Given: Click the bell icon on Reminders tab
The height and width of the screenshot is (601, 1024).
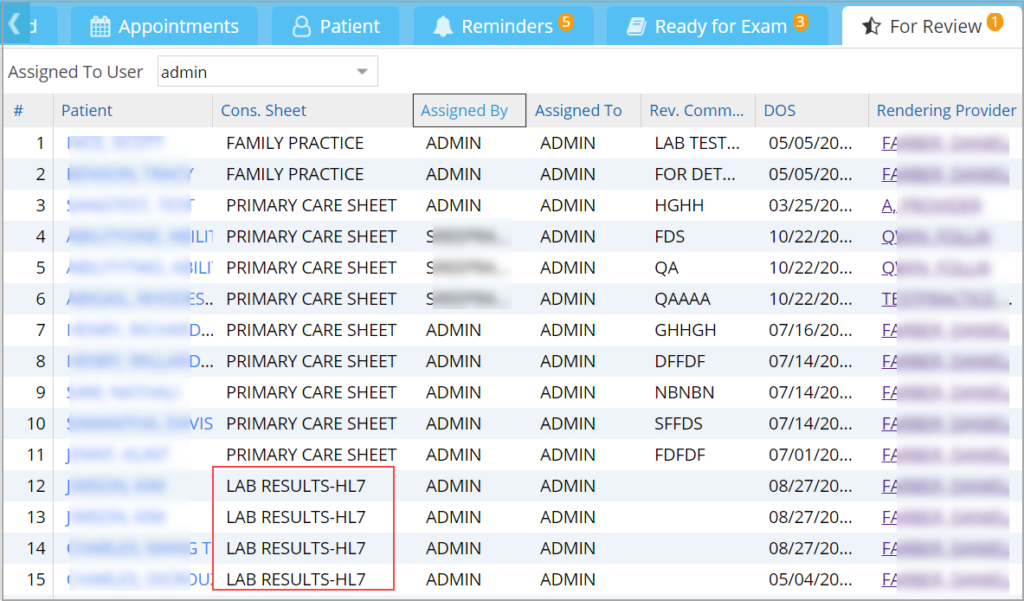Looking at the screenshot, I should pos(443,27).
